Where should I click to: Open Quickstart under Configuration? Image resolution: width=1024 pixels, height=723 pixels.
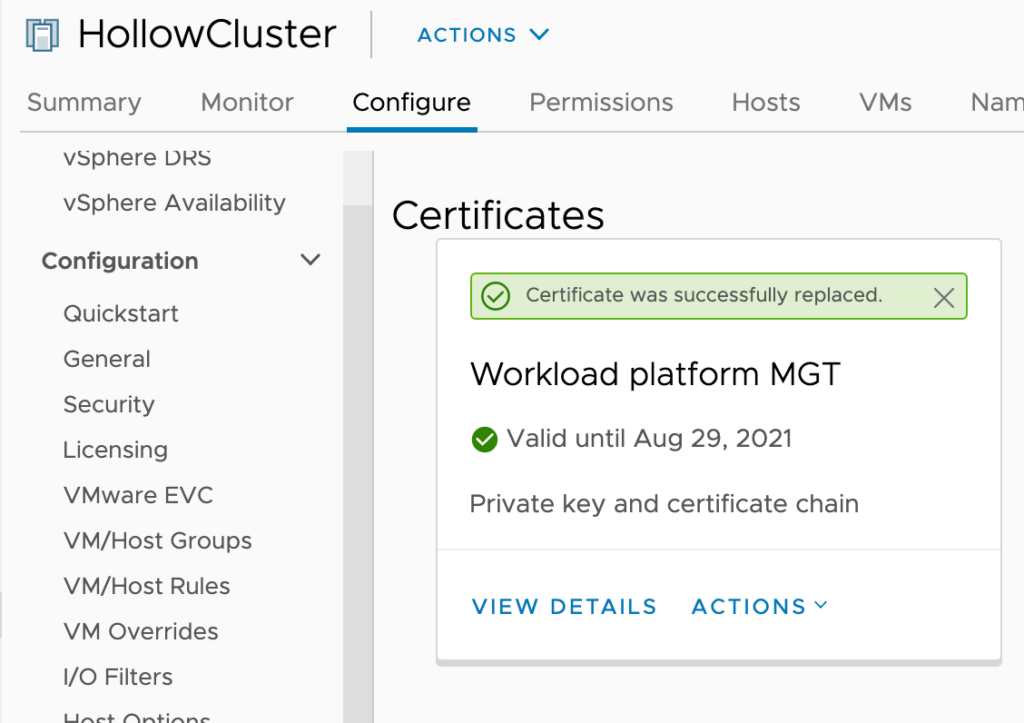tap(121, 314)
